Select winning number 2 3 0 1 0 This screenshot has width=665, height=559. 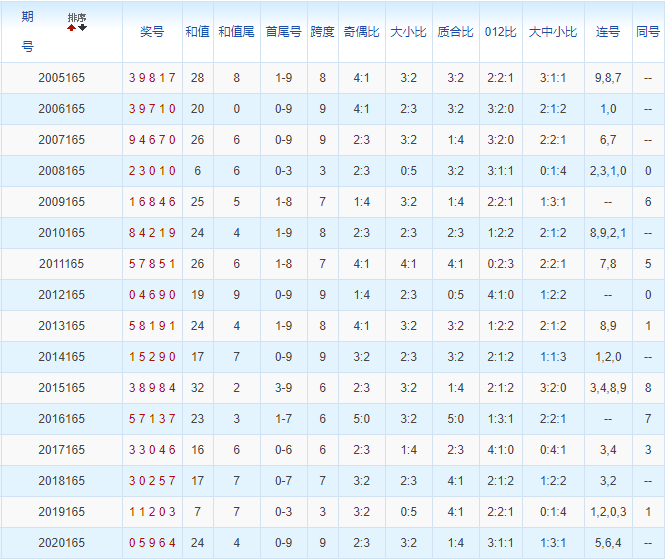click(x=152, y=170)
